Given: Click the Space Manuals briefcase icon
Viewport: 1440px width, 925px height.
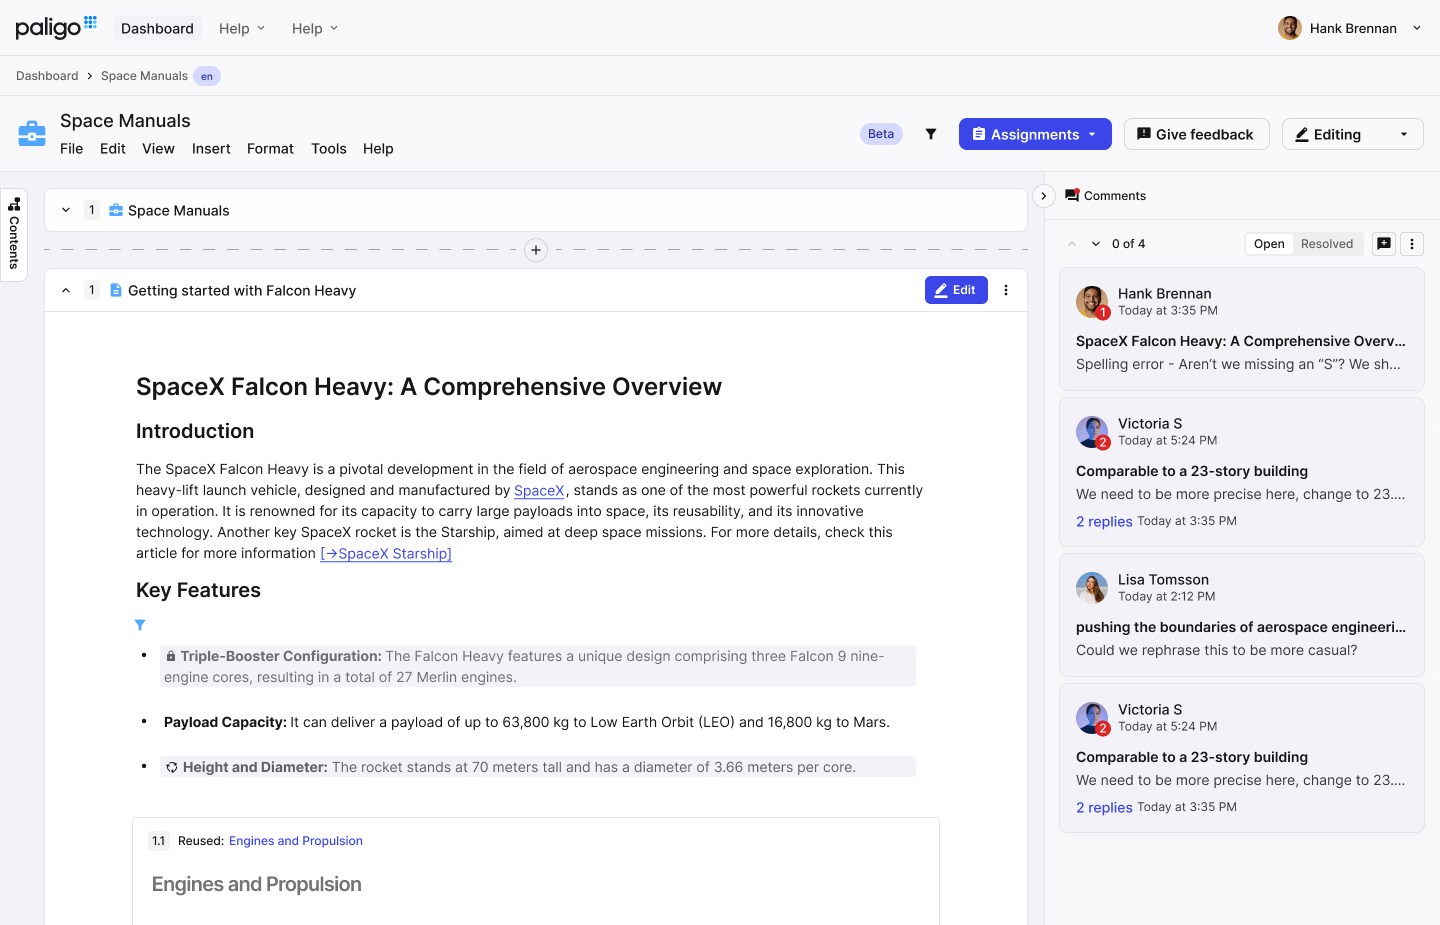Looking at the screenshot, I should pyautogui.click(x=32, y=133).
